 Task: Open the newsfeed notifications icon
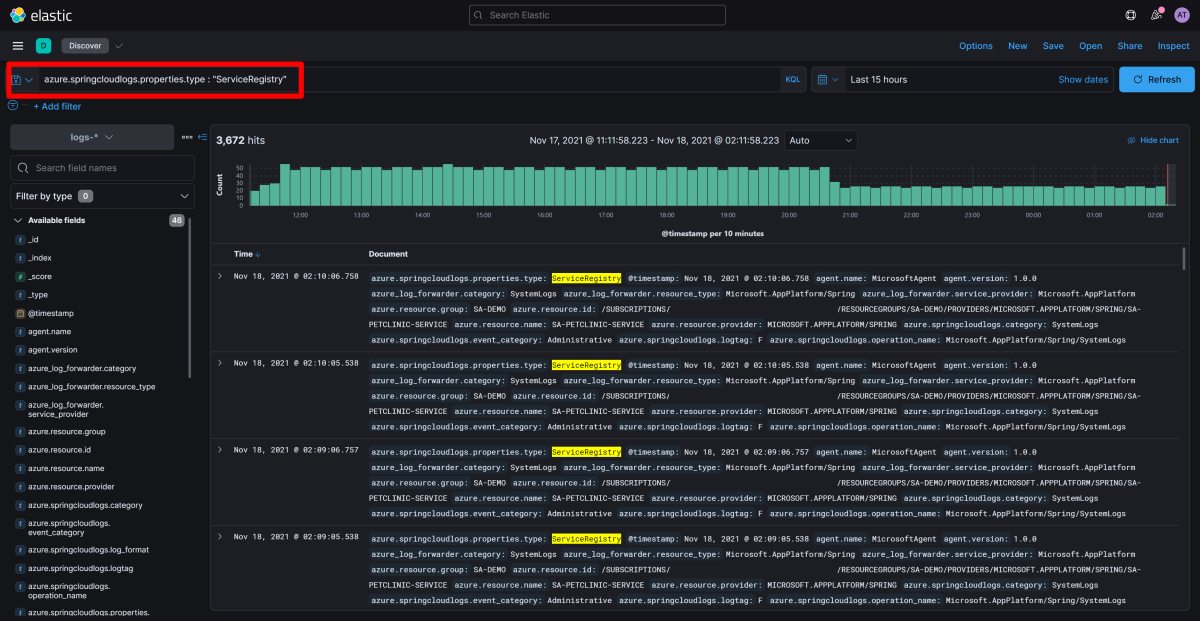1156,15
